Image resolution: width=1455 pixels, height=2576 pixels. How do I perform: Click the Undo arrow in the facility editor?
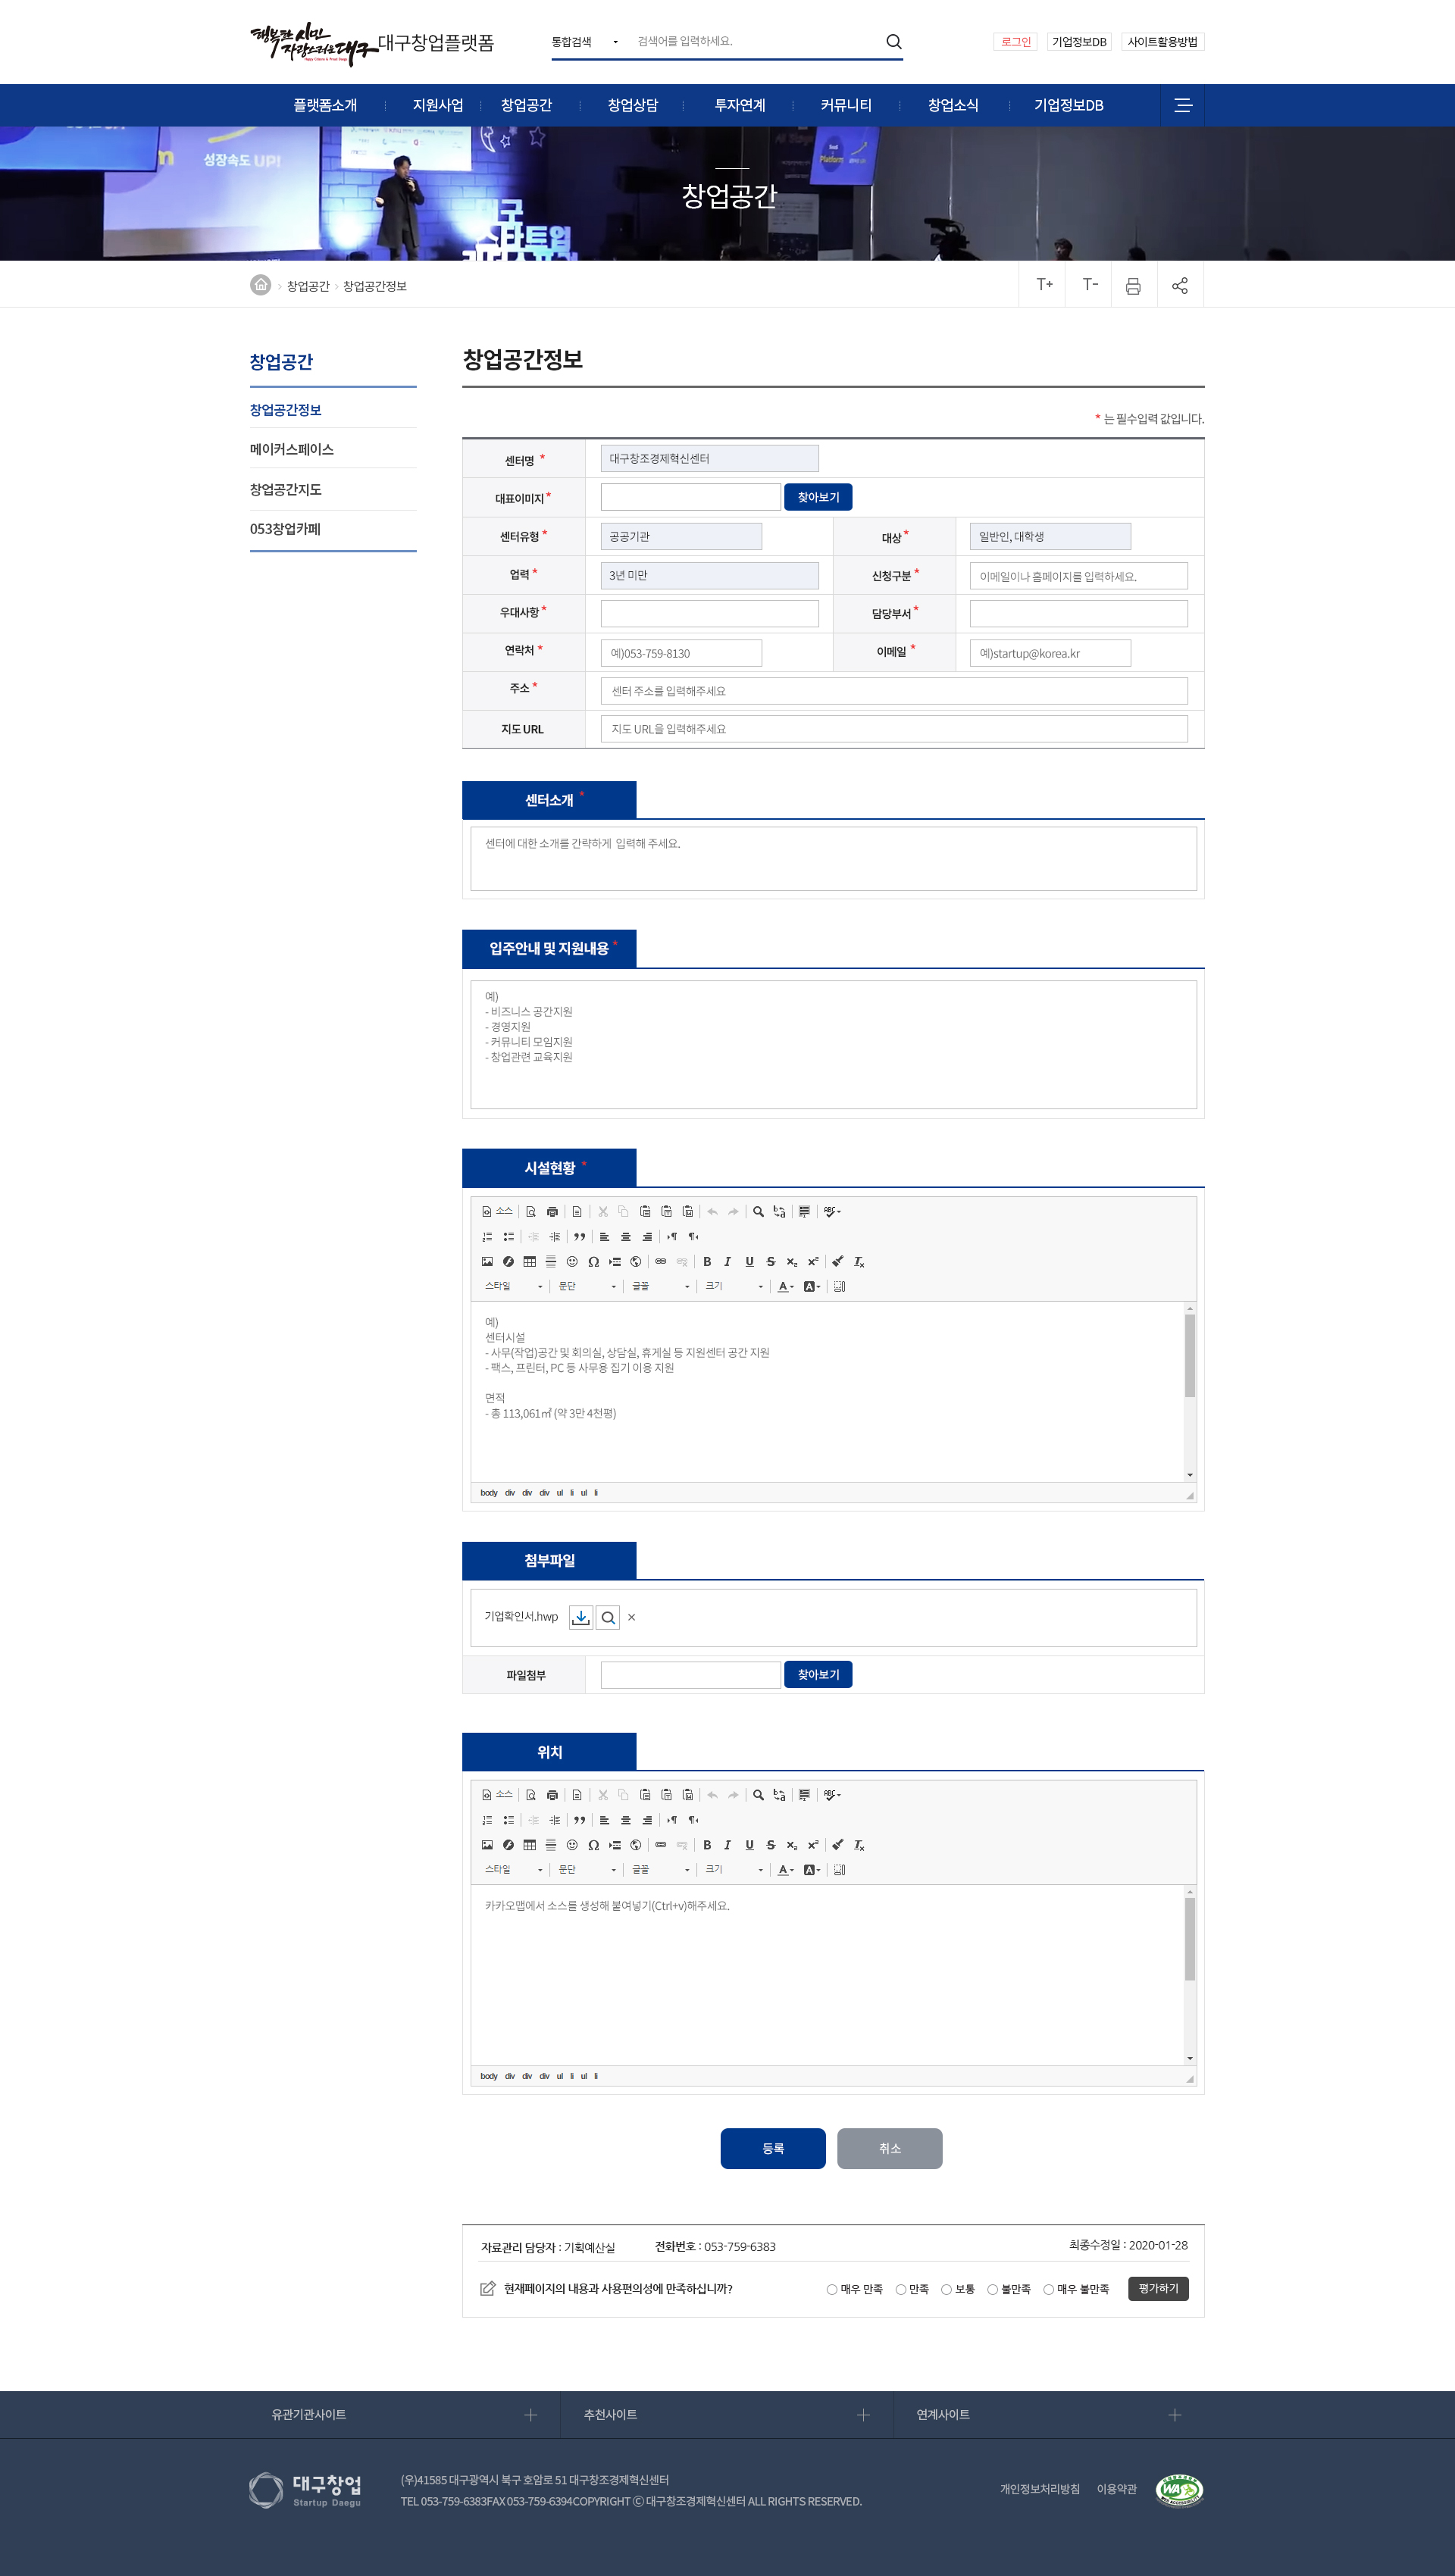pos(712,1212)
